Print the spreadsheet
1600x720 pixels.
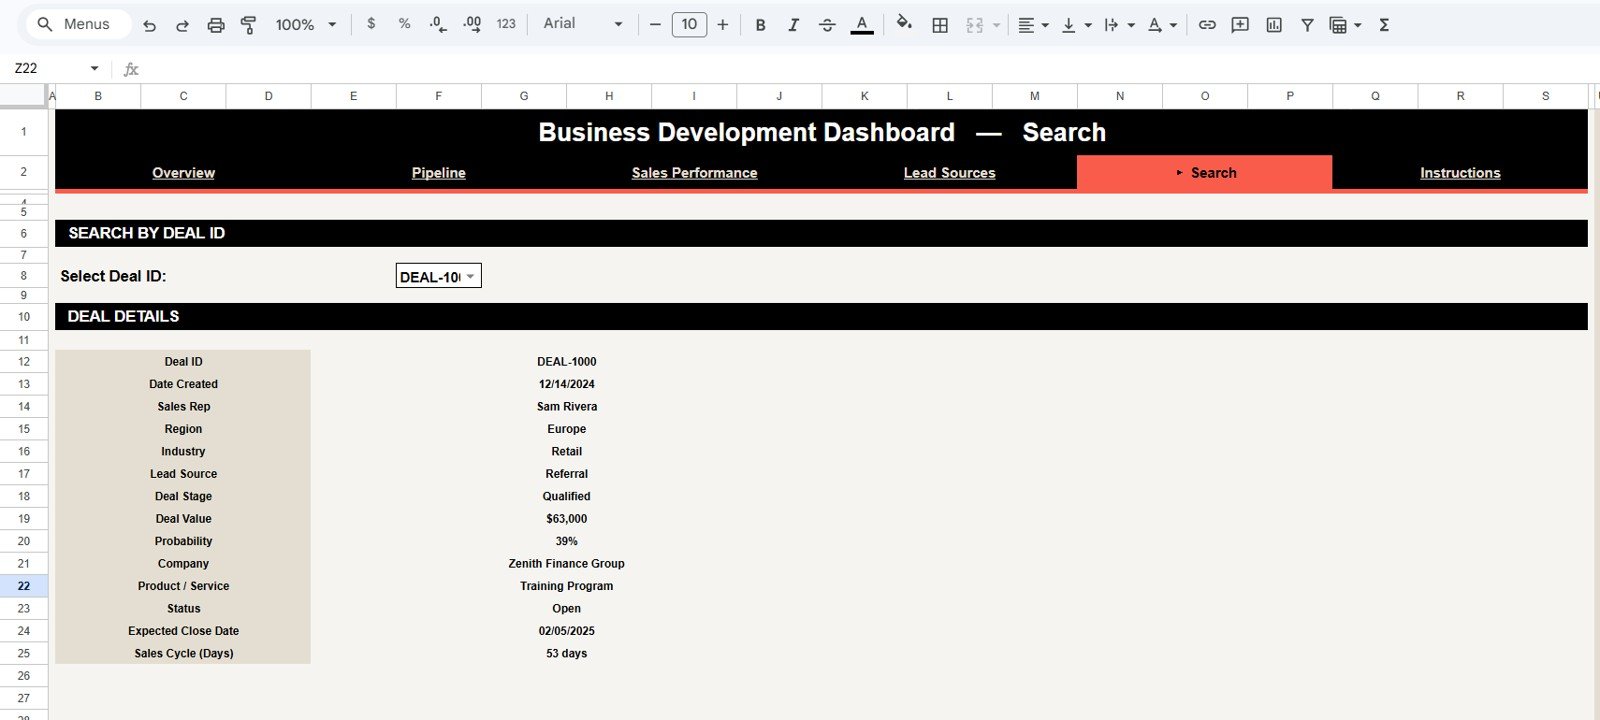(215, 25)
